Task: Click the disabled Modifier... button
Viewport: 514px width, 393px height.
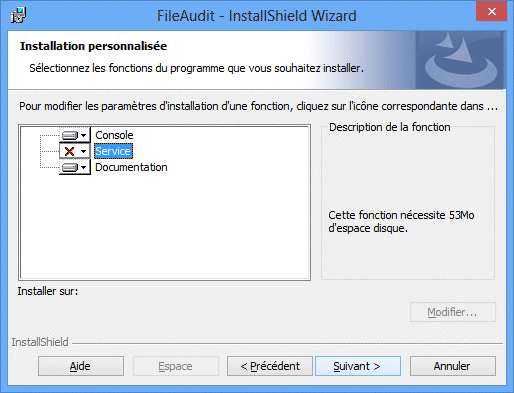Action: coord(453,312)
